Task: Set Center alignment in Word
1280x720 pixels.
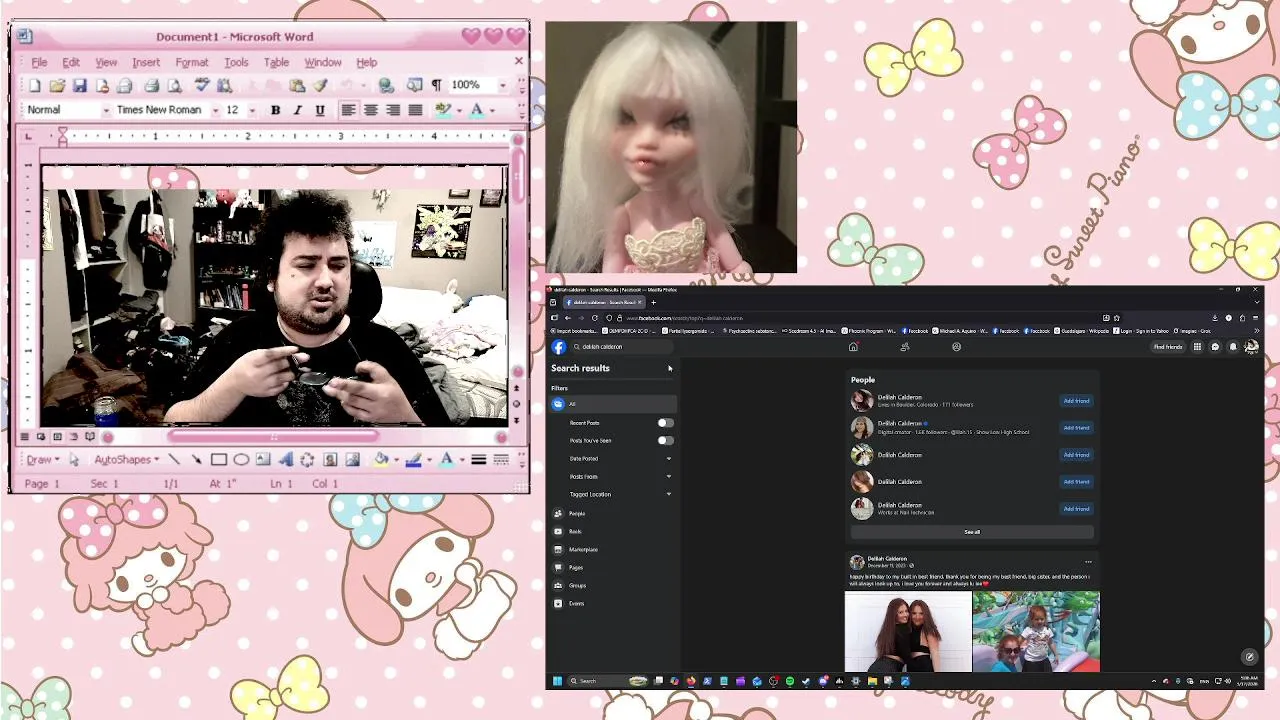Action: [370, 110]
